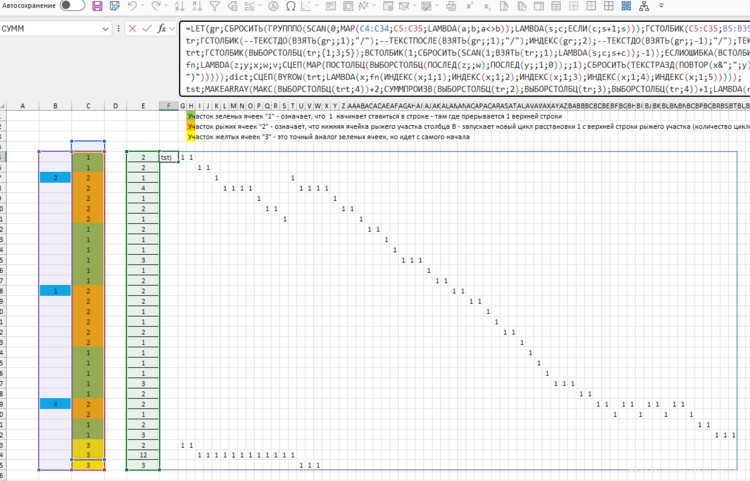Screen dimensions: 750x481
Task: Cancel formula entry with red X
Action: [132, 28]
